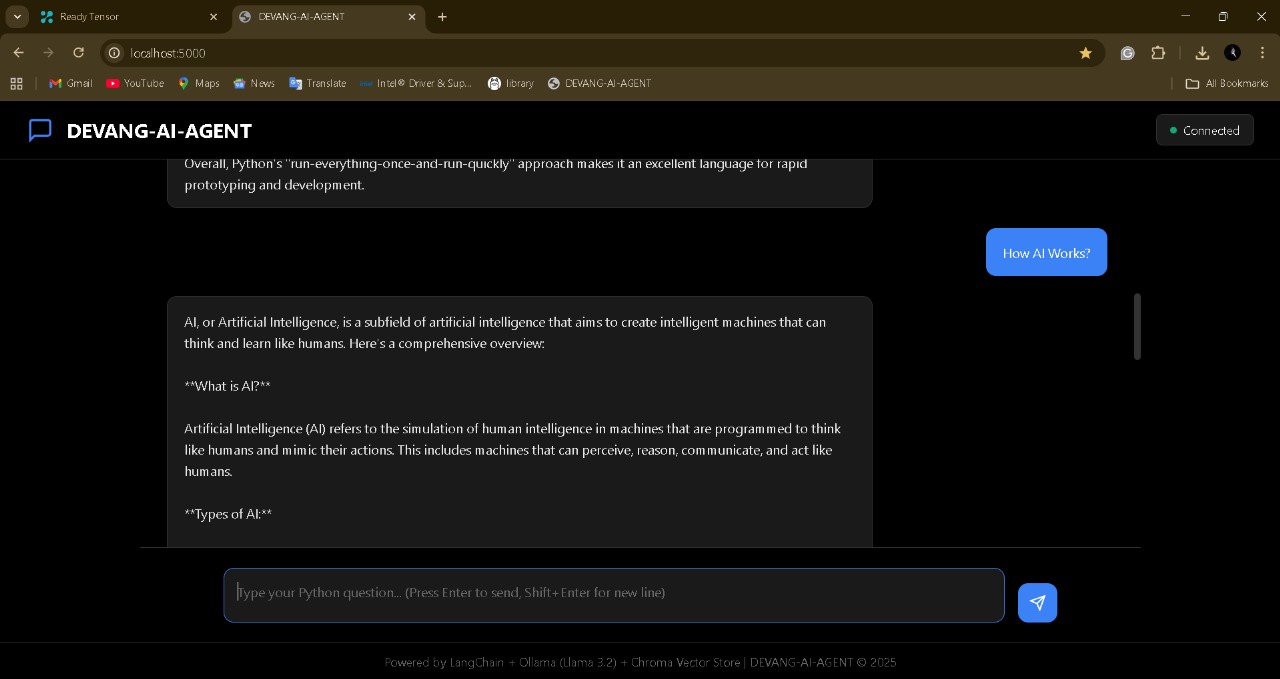Open the YouTube bookmark
The image size is (1280, 679).
tap(135, 84)
